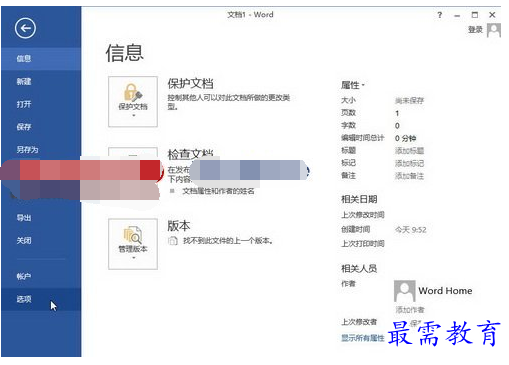Image resolution: width=509 pixels, height=365 pixels.
Task: Maximize the Word window
Action: (475, 15)
